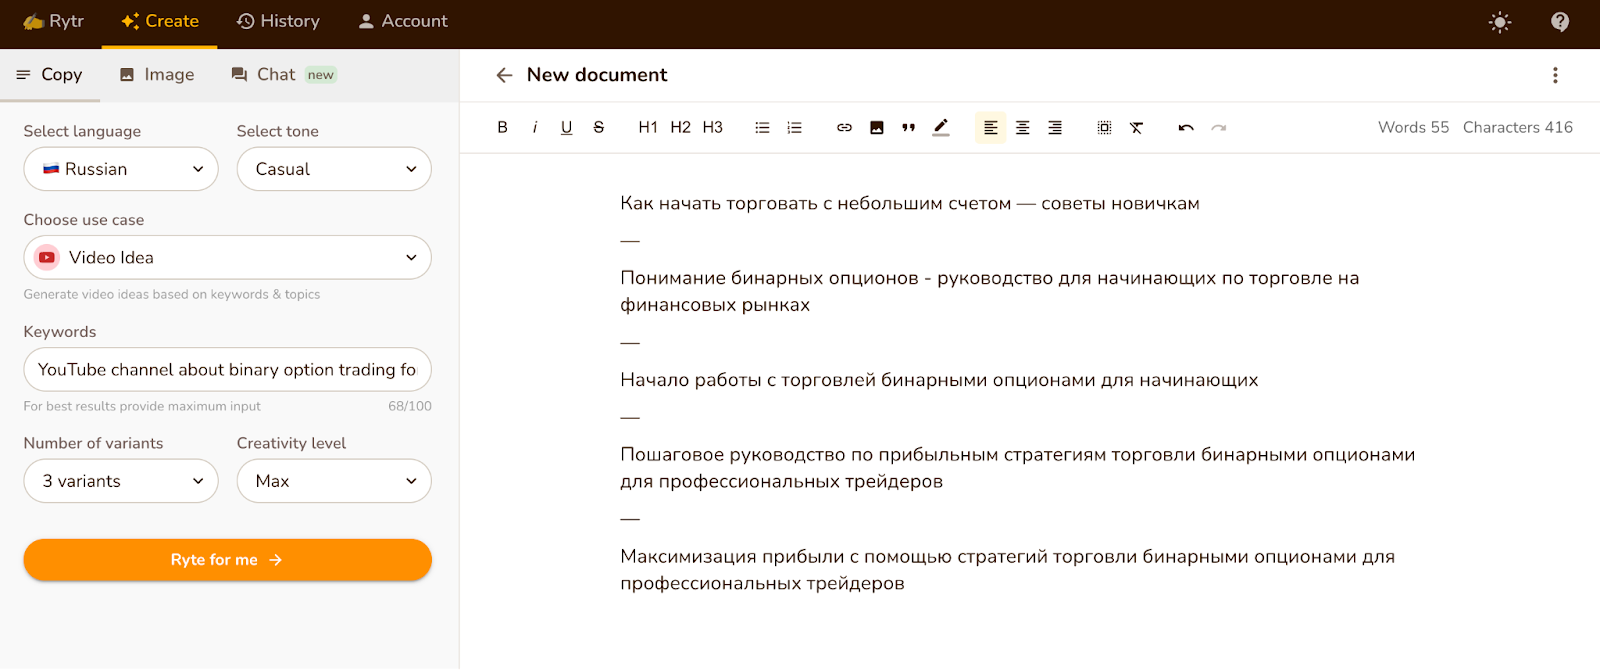Insert an image into the document
Screen dimensions: 1600x670
pos(876,127)
